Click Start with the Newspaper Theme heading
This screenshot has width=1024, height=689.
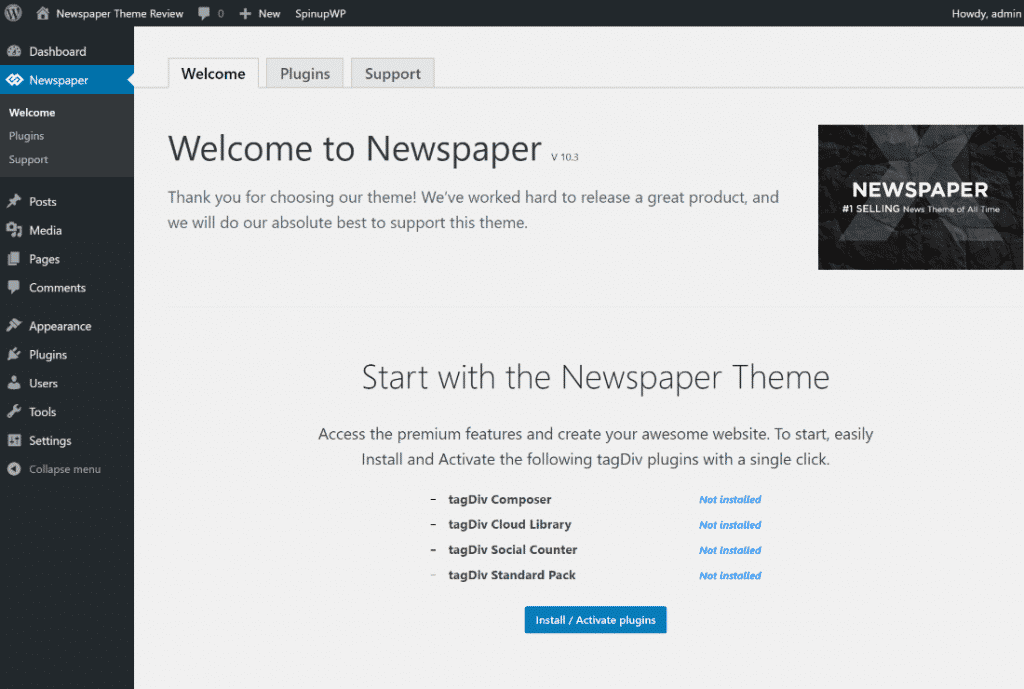tap(596, 377)
